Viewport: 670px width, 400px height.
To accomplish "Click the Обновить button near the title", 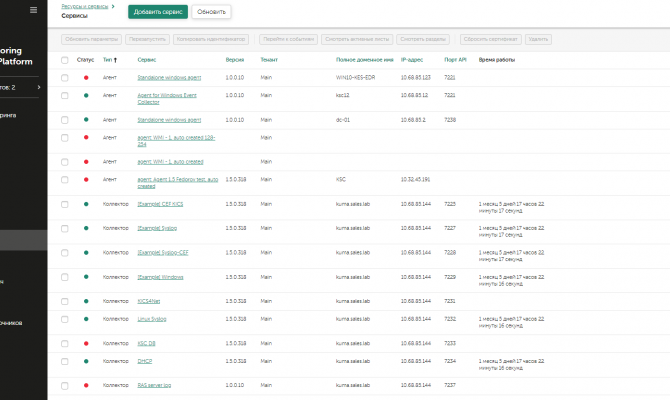I will click(x=212, y=12).
